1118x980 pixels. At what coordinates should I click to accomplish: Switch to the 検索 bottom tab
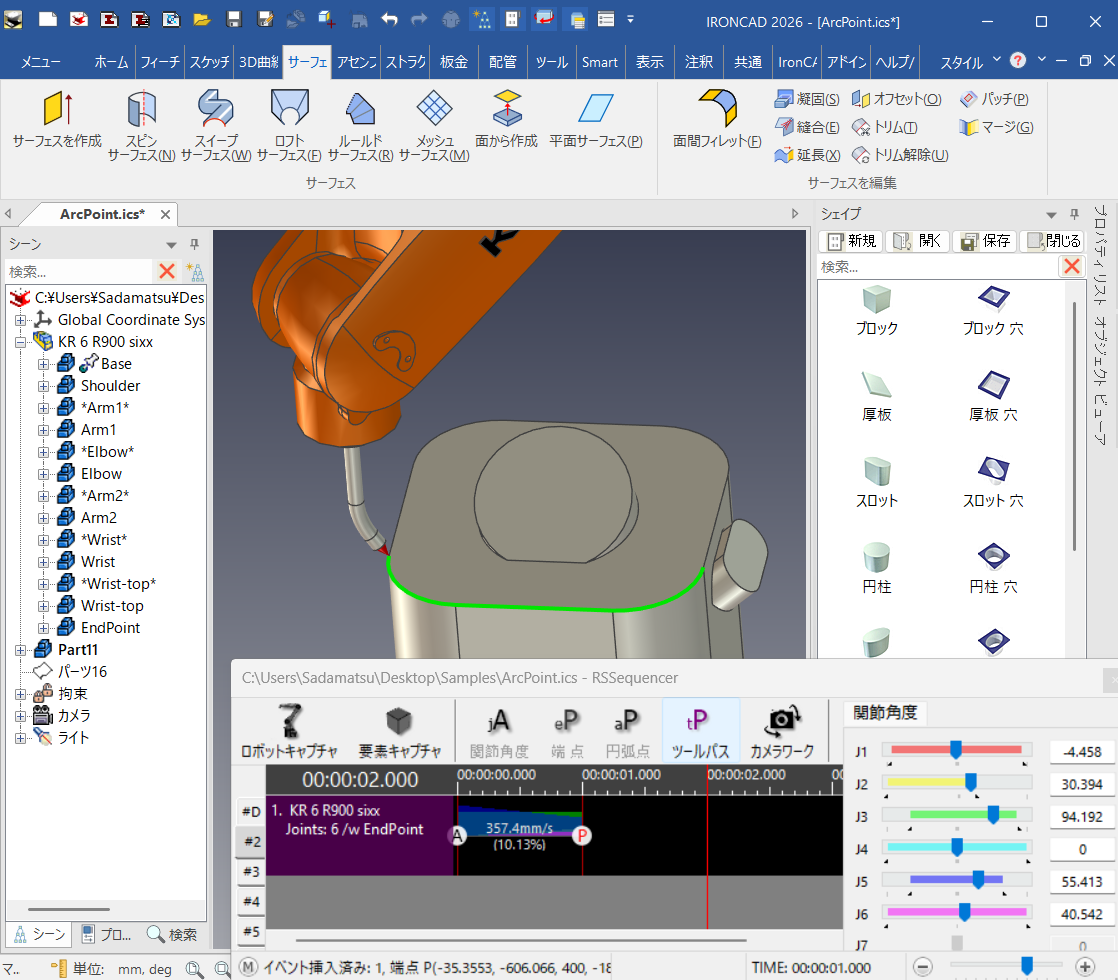coord(173,934)
